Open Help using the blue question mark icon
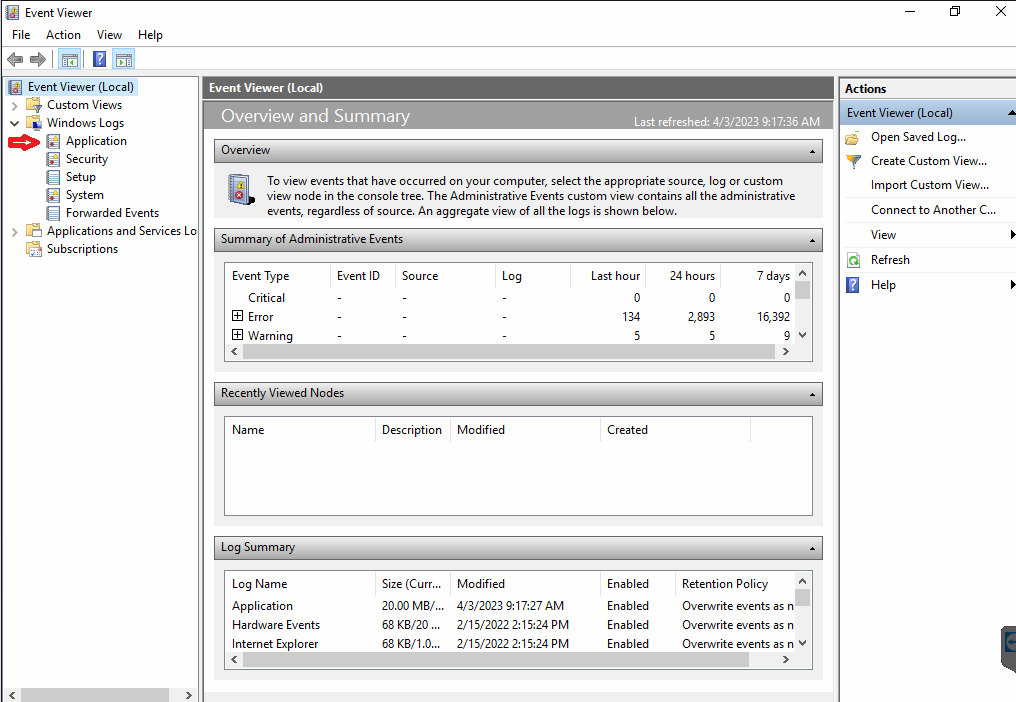This screenshot has height=702, width=1016. [852, 284]
